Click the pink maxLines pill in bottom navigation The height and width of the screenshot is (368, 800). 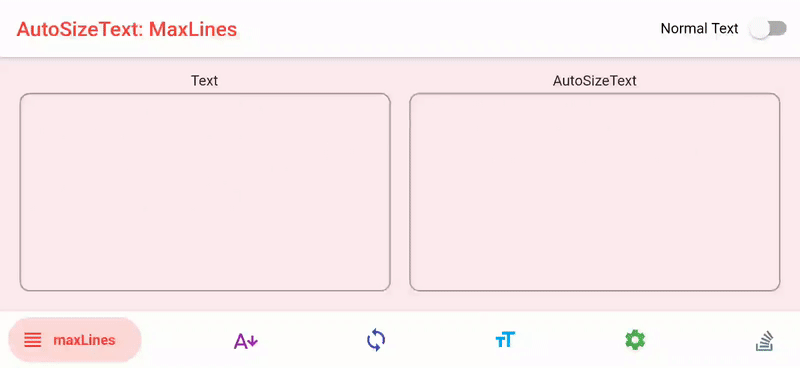(75, 340)
